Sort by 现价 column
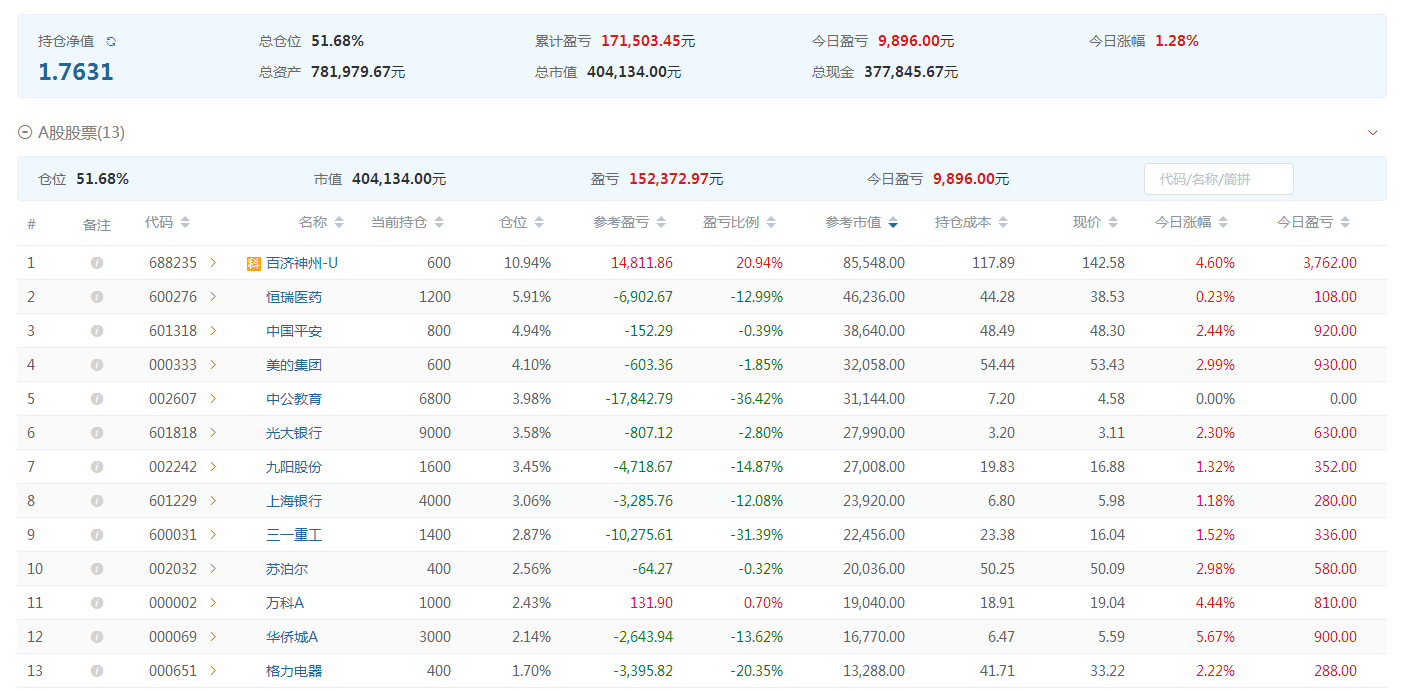Viewport: 1427px width, 691px height. (x=1096, y=222)
